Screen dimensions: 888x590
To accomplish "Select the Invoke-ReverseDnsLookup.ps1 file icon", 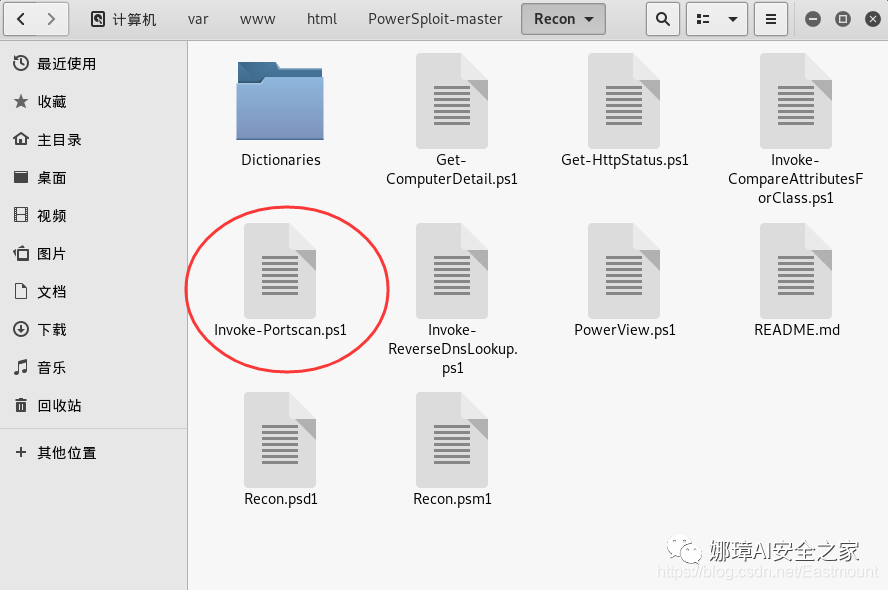I will pos(452,271).
